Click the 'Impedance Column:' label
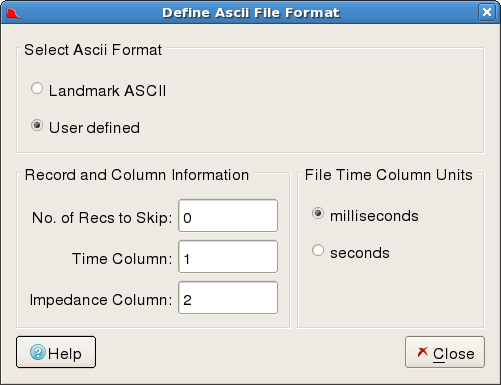This screenshot has height=385, width=501. point(101,300)
